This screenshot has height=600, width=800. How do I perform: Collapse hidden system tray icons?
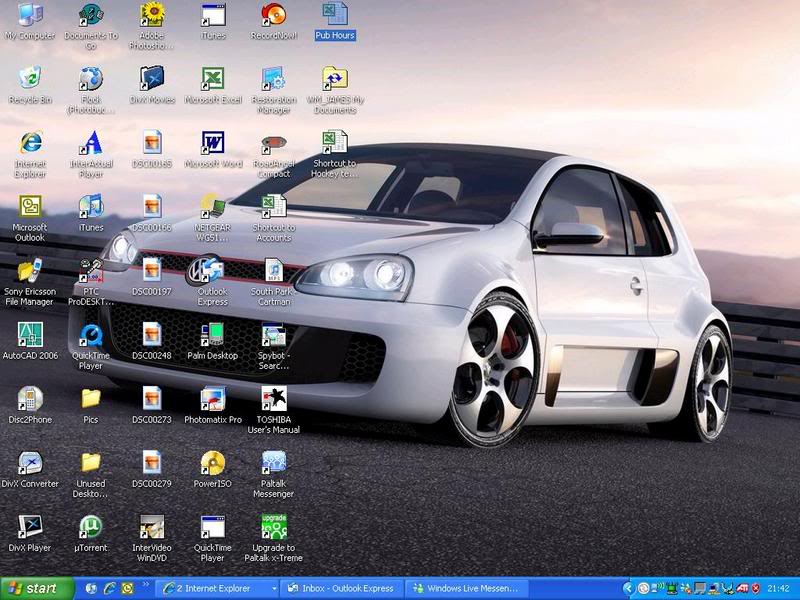(x=629, y=588)
